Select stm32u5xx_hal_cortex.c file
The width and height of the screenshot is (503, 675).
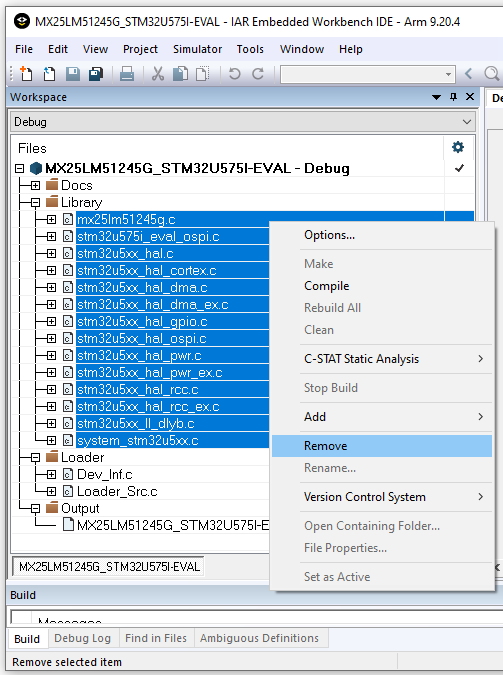pyautogui.click(x=146, y=270)
